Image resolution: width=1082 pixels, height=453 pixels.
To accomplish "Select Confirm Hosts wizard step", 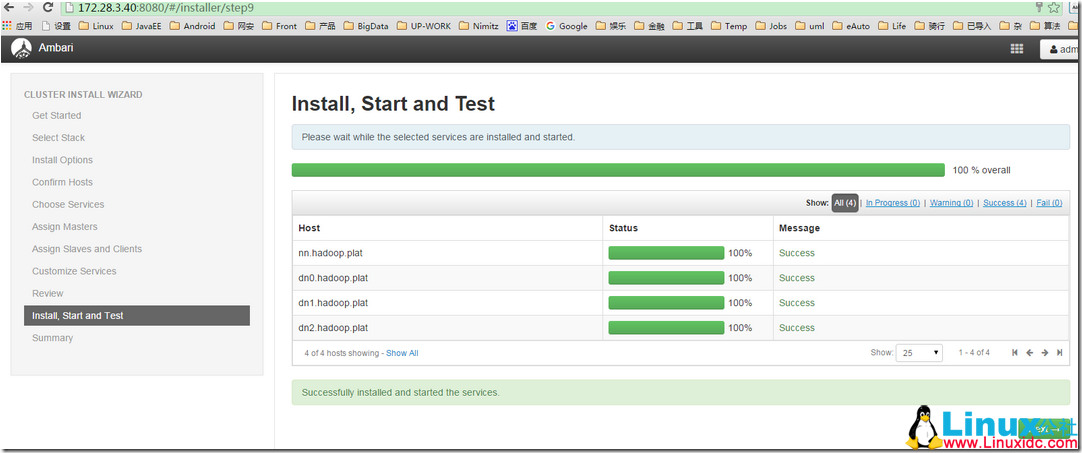I will pos(62,182).
